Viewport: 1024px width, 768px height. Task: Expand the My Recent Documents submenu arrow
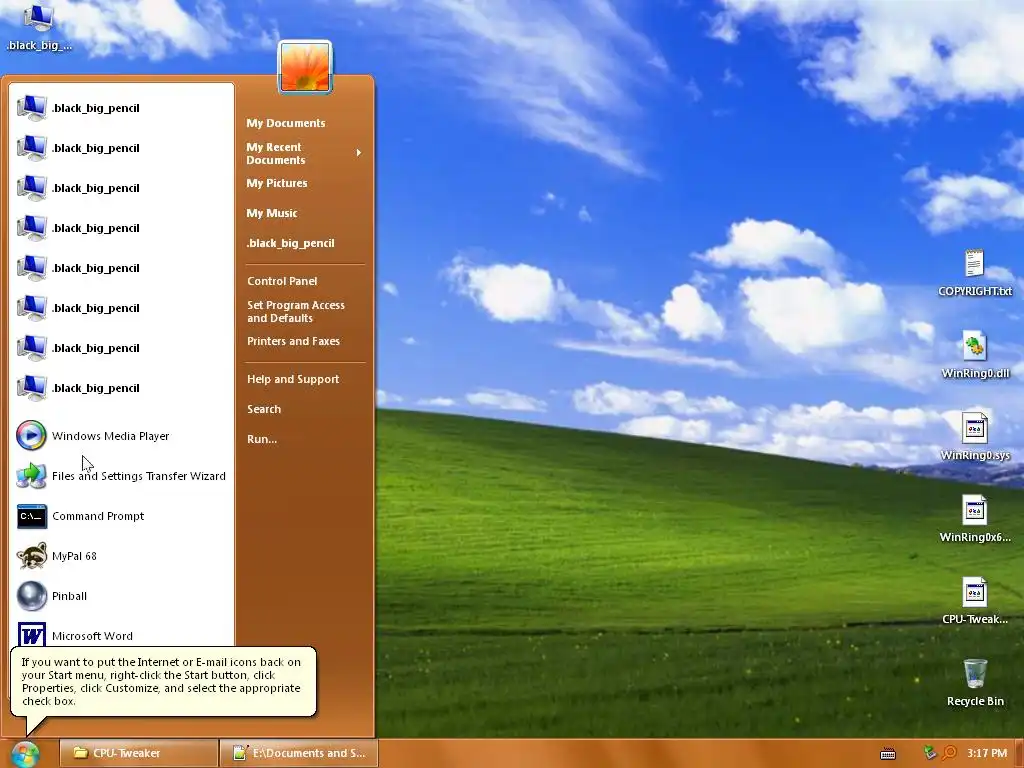pyautogui.click(x=359, y=153)
